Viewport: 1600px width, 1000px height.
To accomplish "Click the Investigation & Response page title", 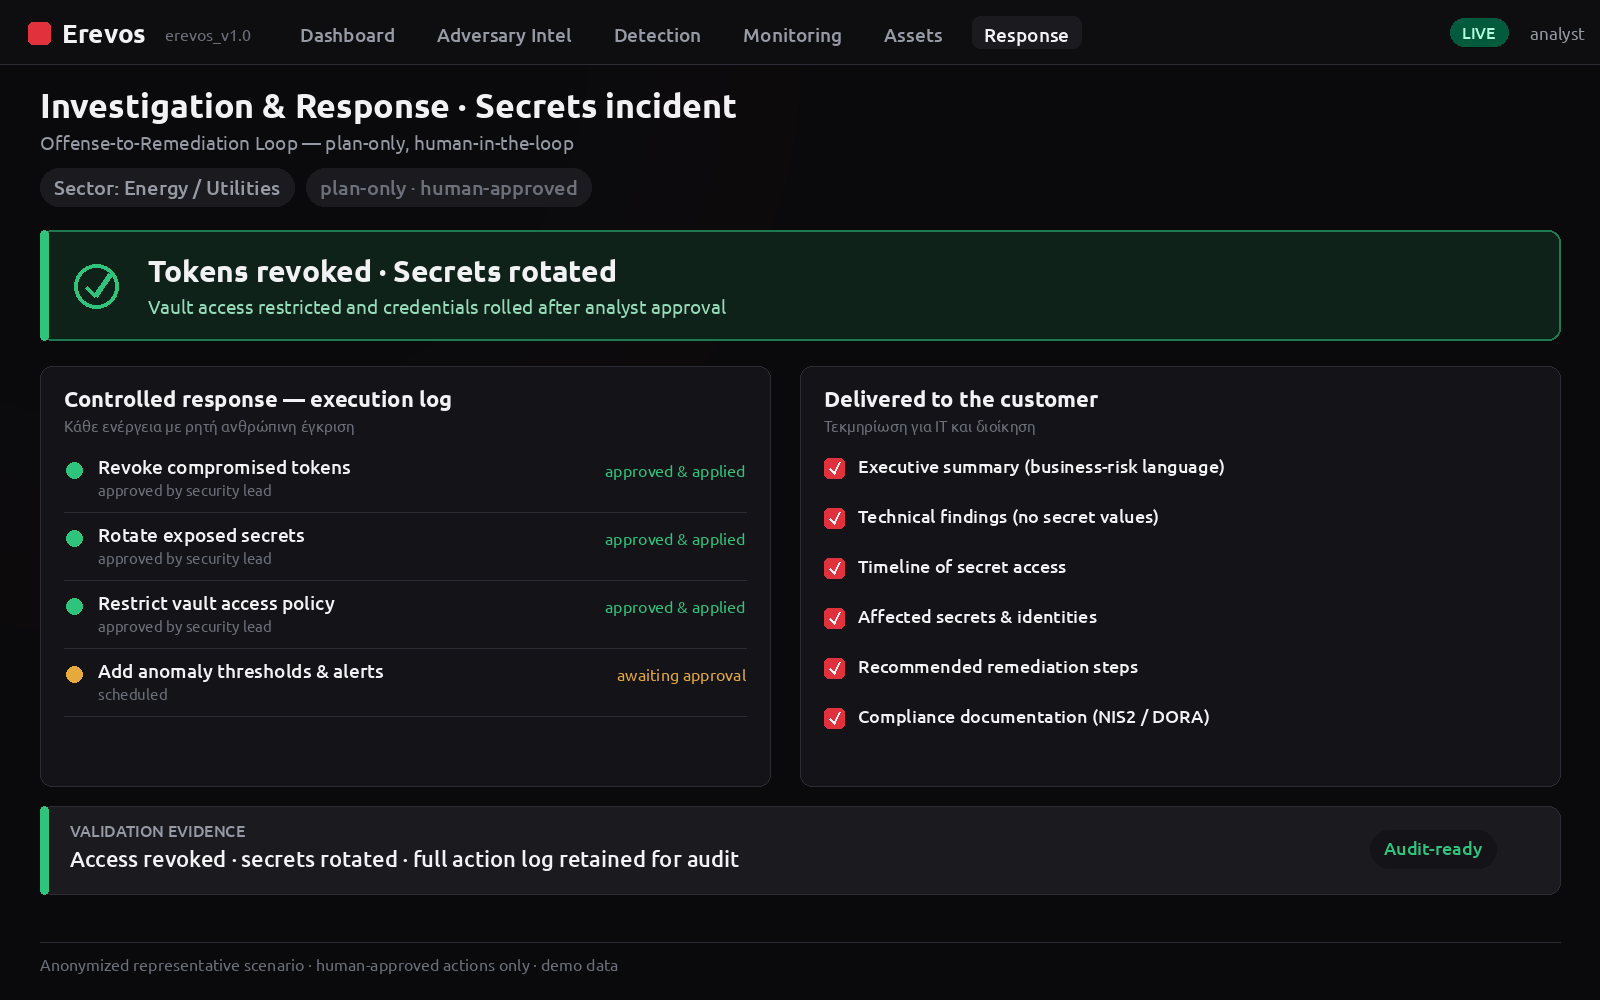I will point(388,106).
